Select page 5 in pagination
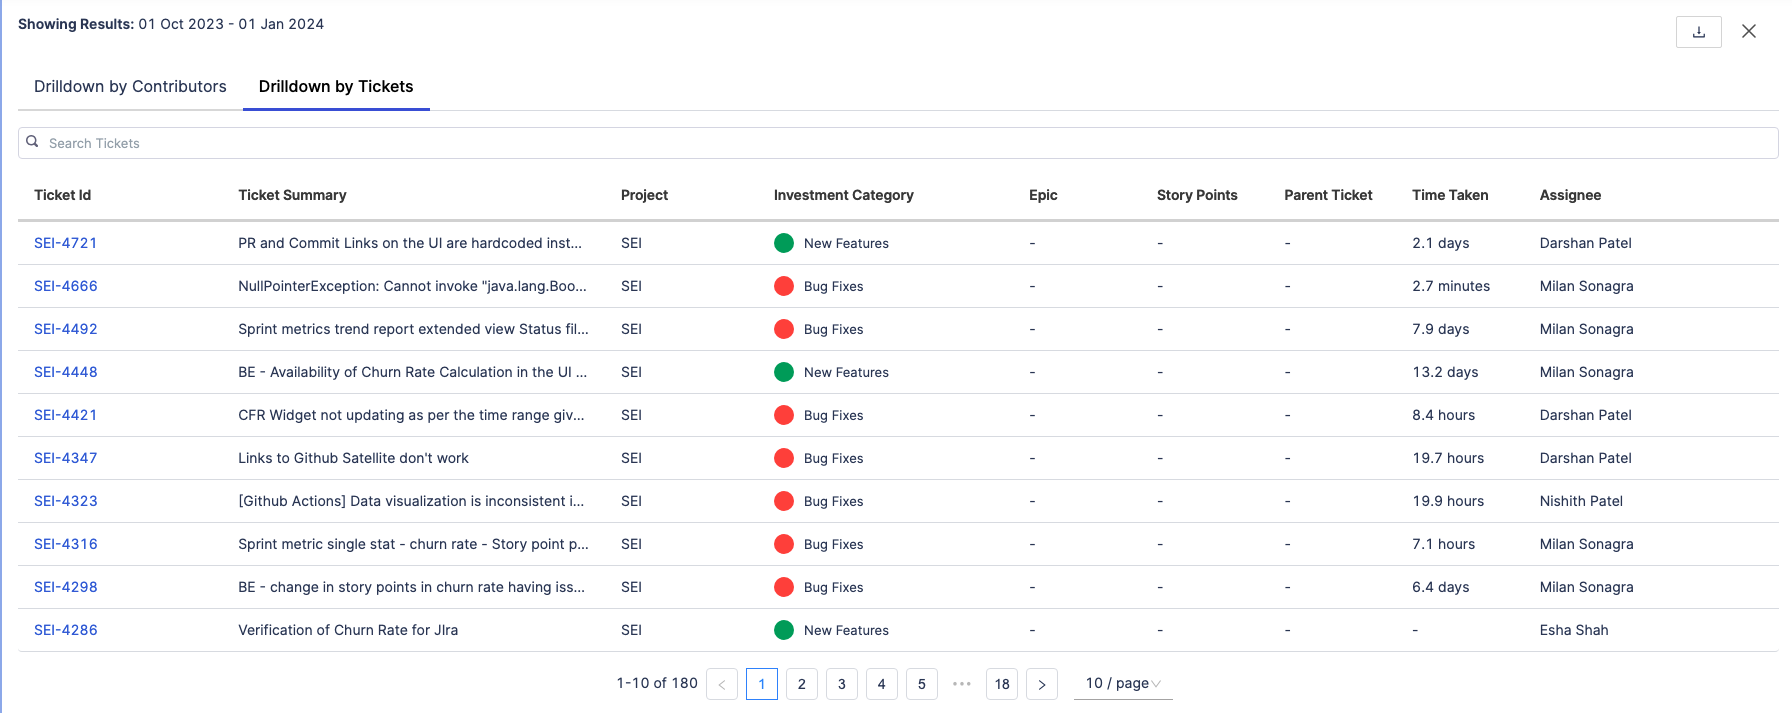 [x=921, y=684]
